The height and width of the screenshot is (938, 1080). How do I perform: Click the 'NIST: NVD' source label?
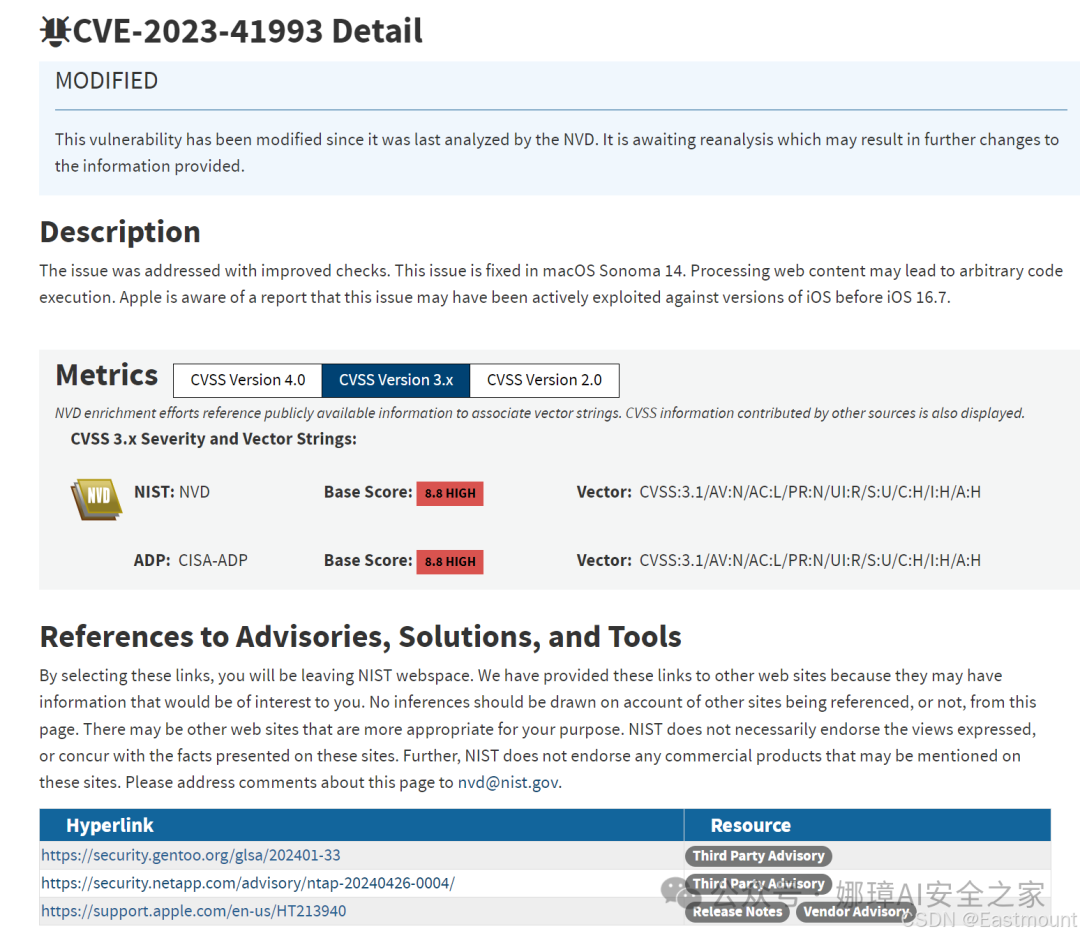[x=172, y=492]
